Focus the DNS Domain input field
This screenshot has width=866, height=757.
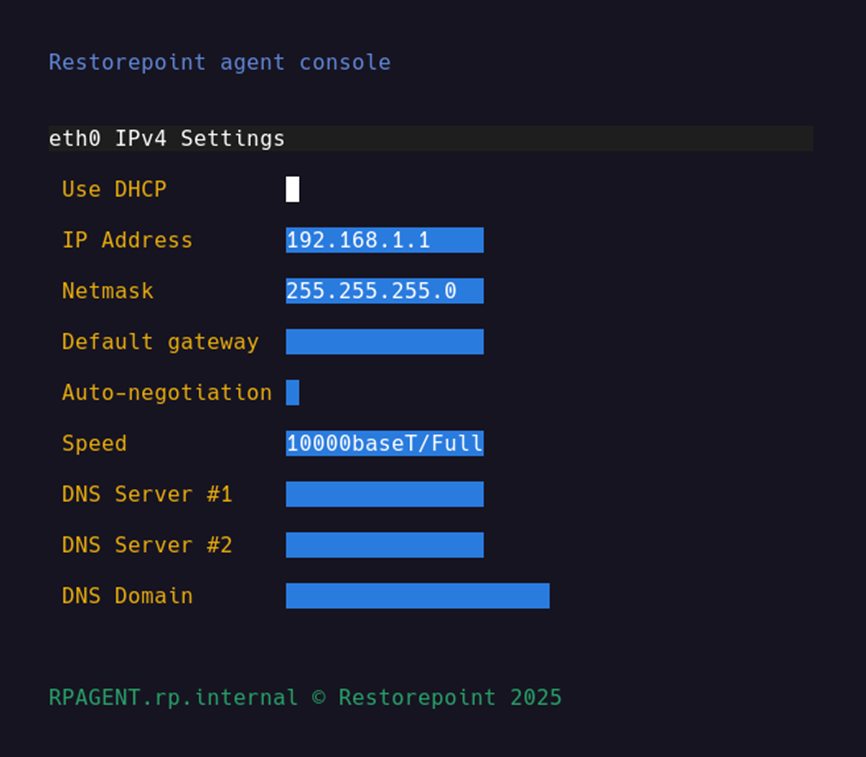coord(417,596)
